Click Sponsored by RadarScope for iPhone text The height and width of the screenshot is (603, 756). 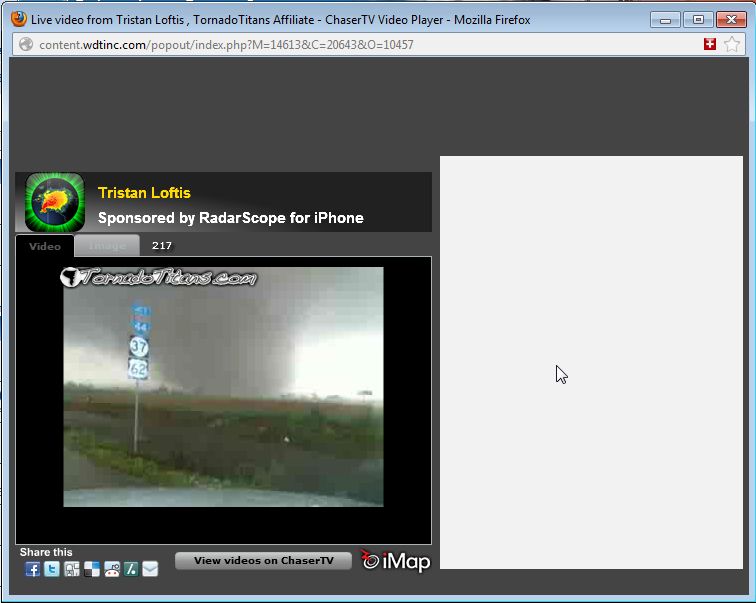coord(230,218)
